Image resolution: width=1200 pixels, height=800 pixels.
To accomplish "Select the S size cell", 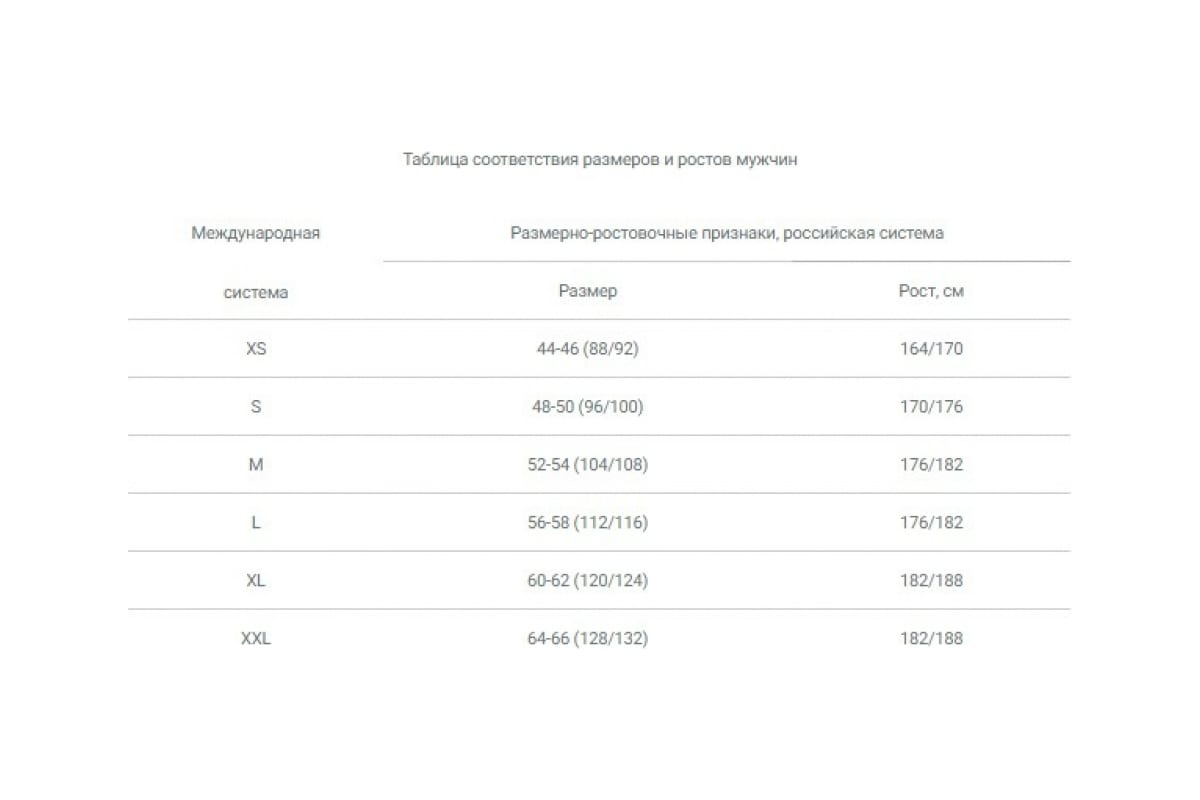I will (256, 407).
